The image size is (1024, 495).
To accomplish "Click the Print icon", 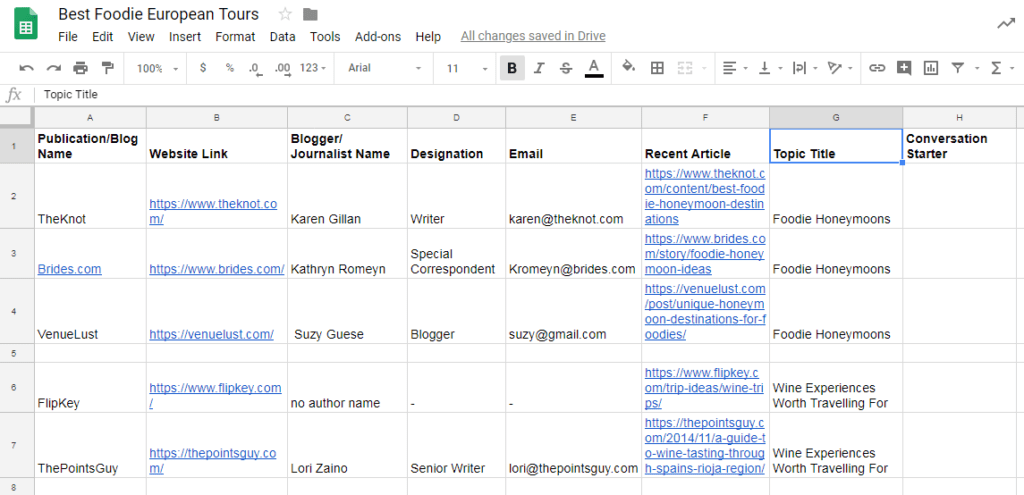I will tap(80, 68).
